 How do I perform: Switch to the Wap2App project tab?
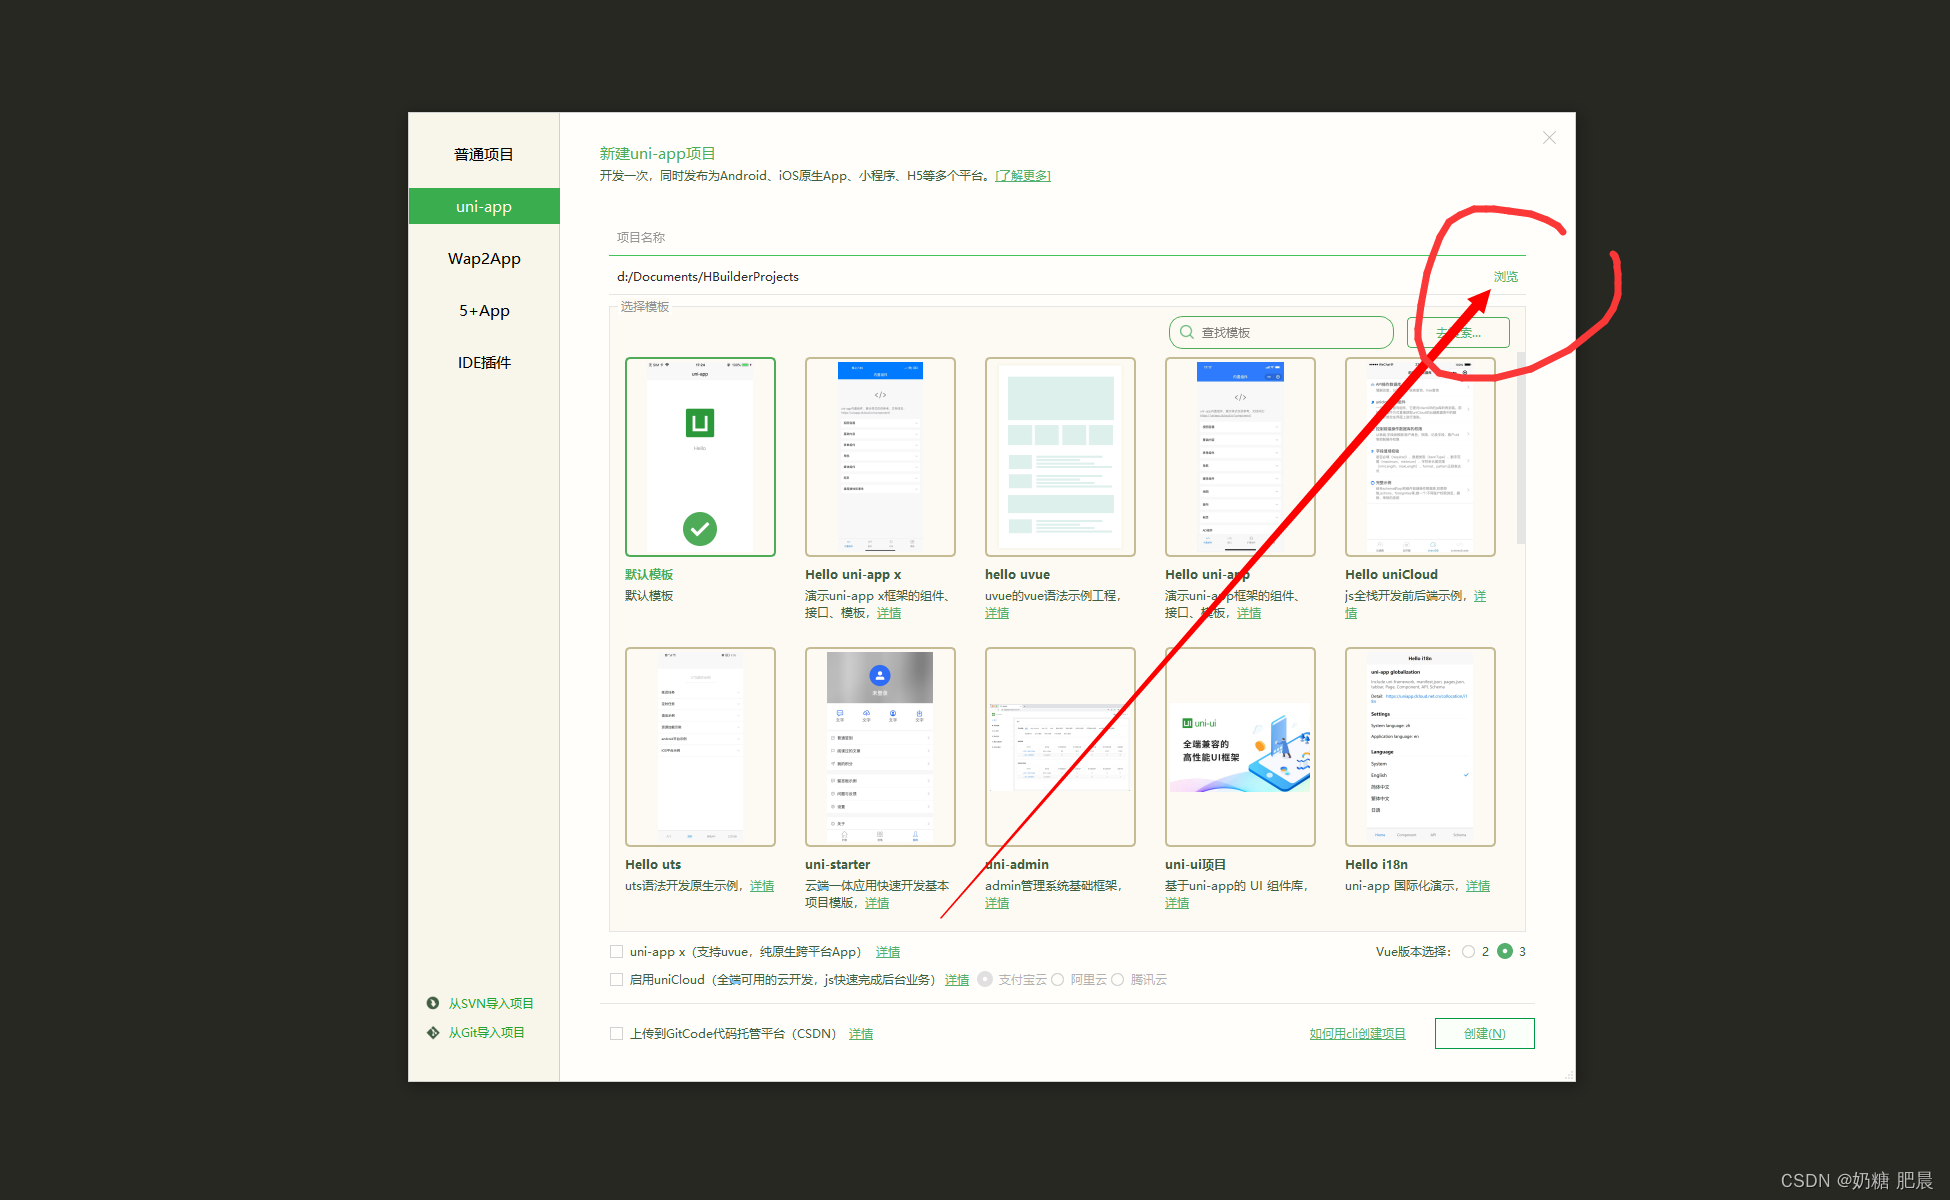(484, 259)
